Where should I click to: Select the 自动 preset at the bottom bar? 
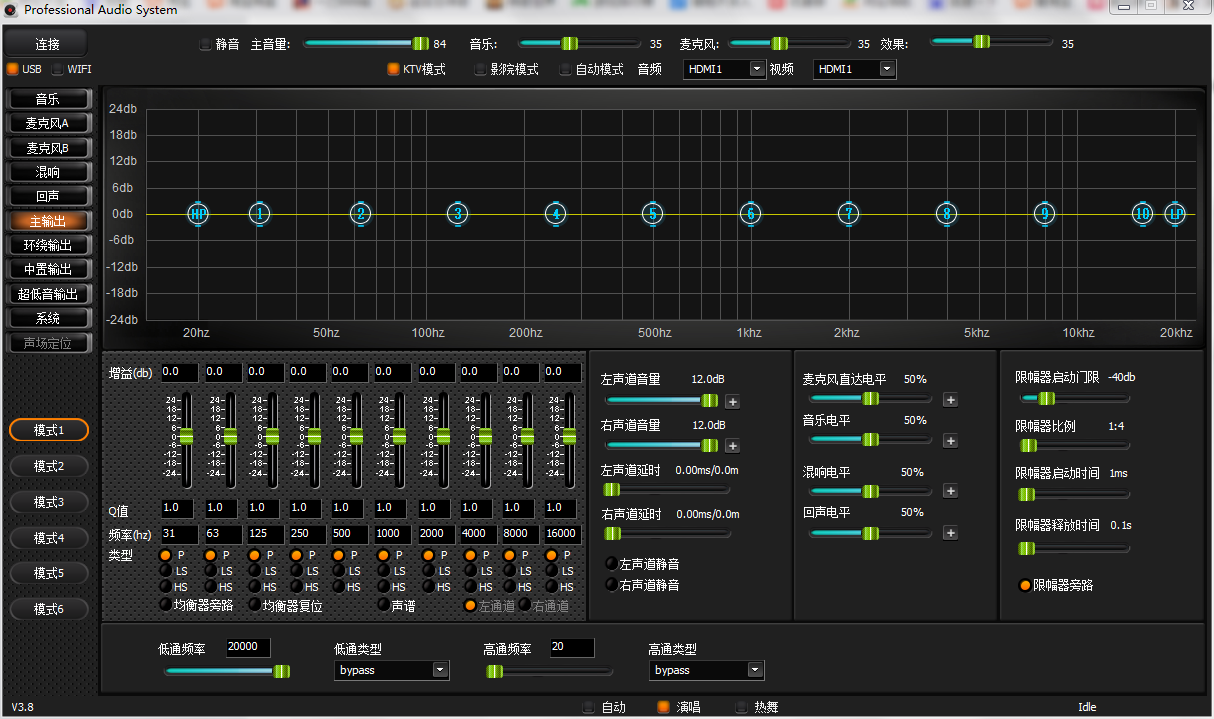(x=589, y=707)
